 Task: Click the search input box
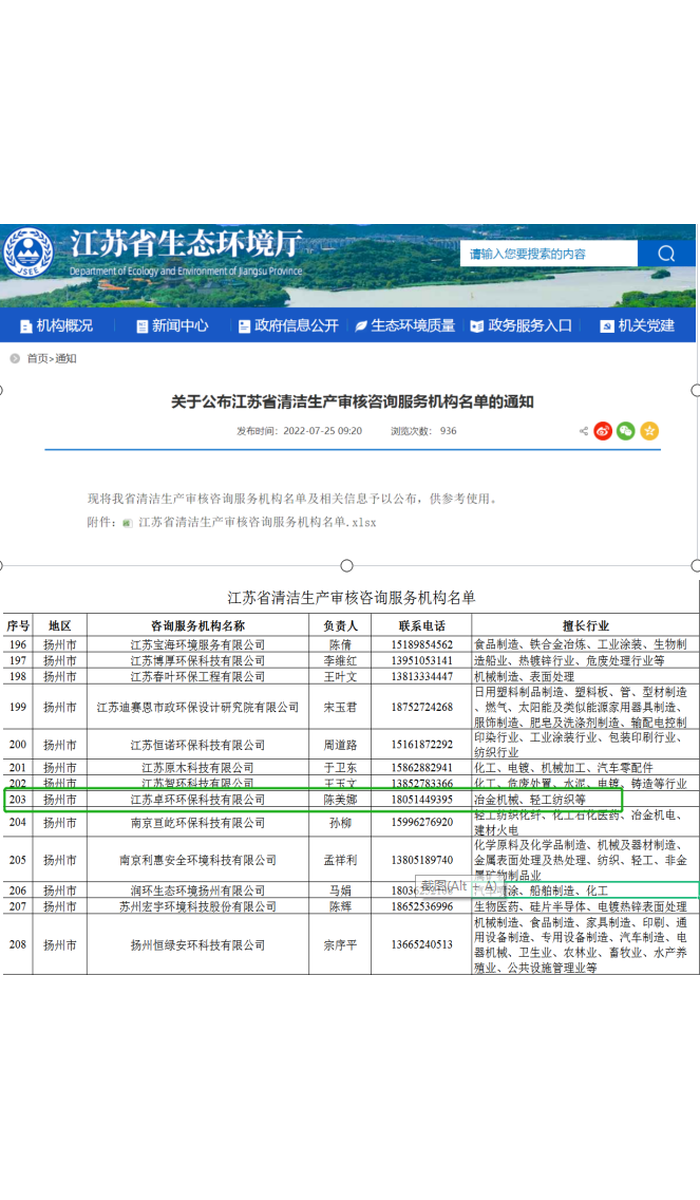tap(550, 254)
